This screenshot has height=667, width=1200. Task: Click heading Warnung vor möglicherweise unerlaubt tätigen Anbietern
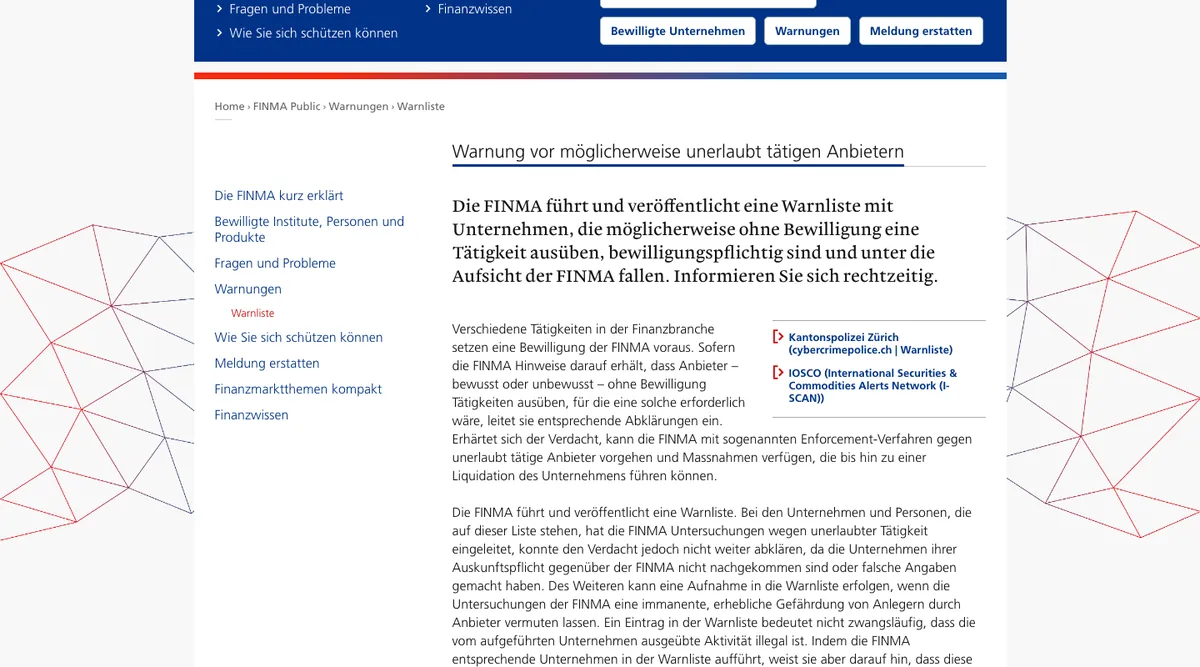point(678,152)
